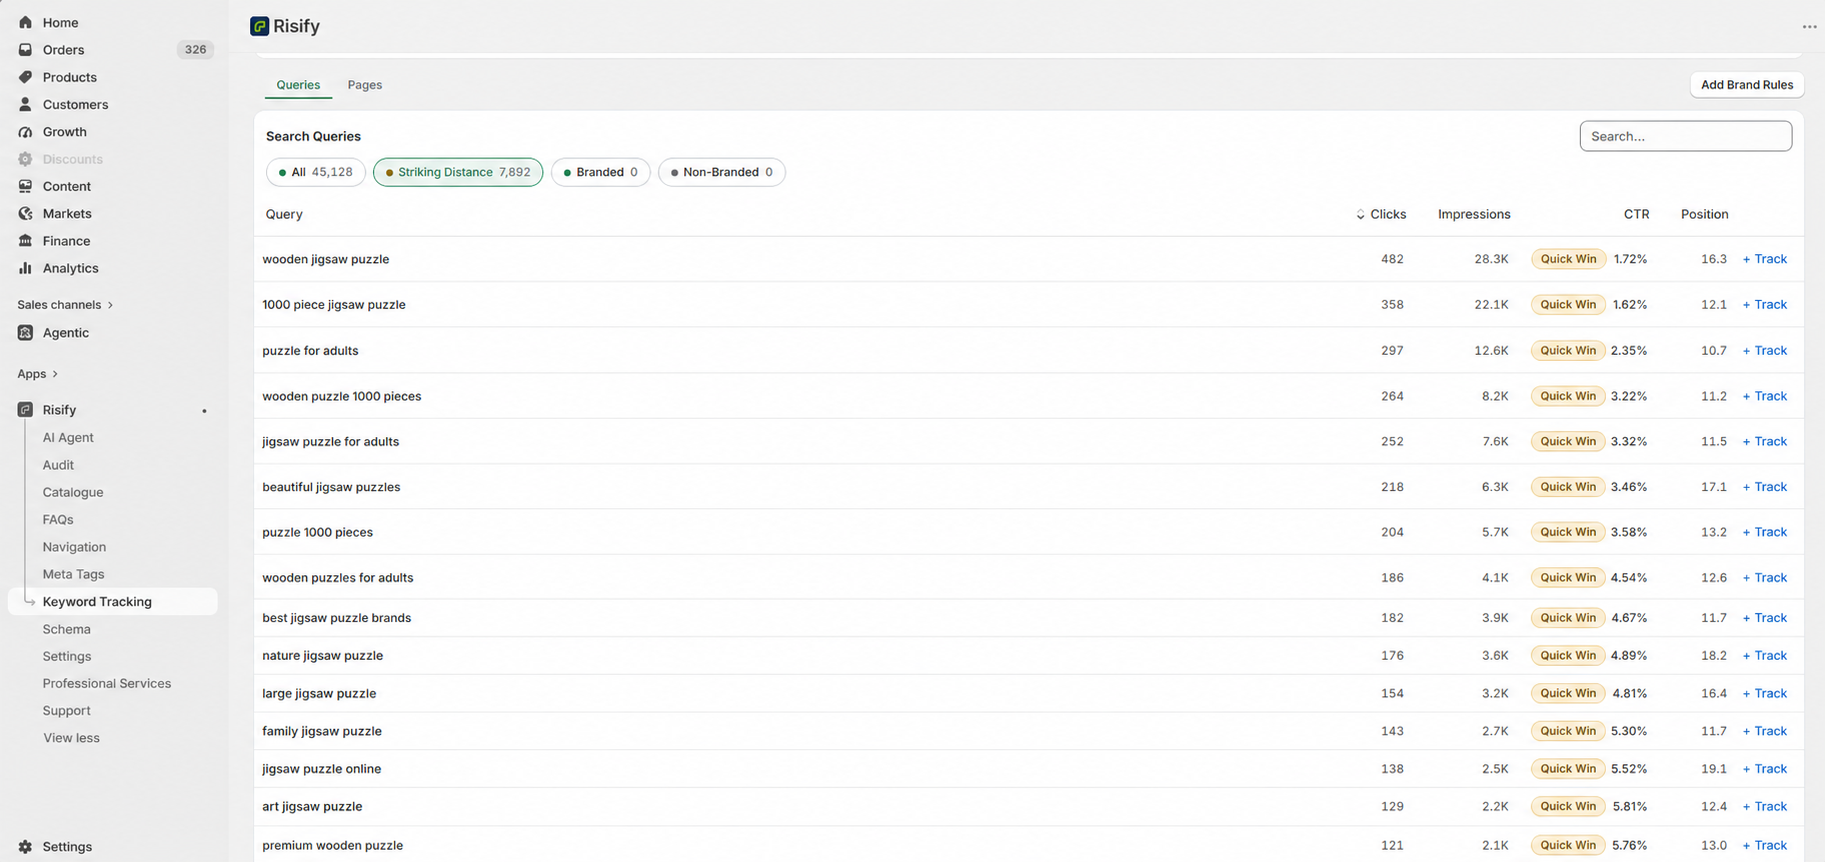Expand the Apps section chevron
The width and height of the screenshot is (1825, 862).
55,374
